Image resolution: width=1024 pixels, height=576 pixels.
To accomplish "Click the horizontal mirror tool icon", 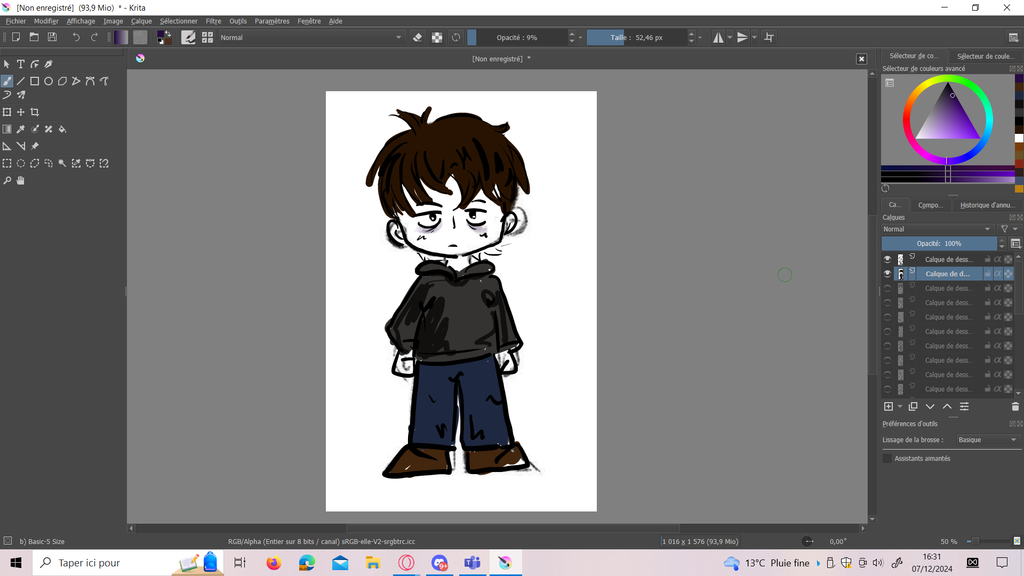I will pos(718,37).
